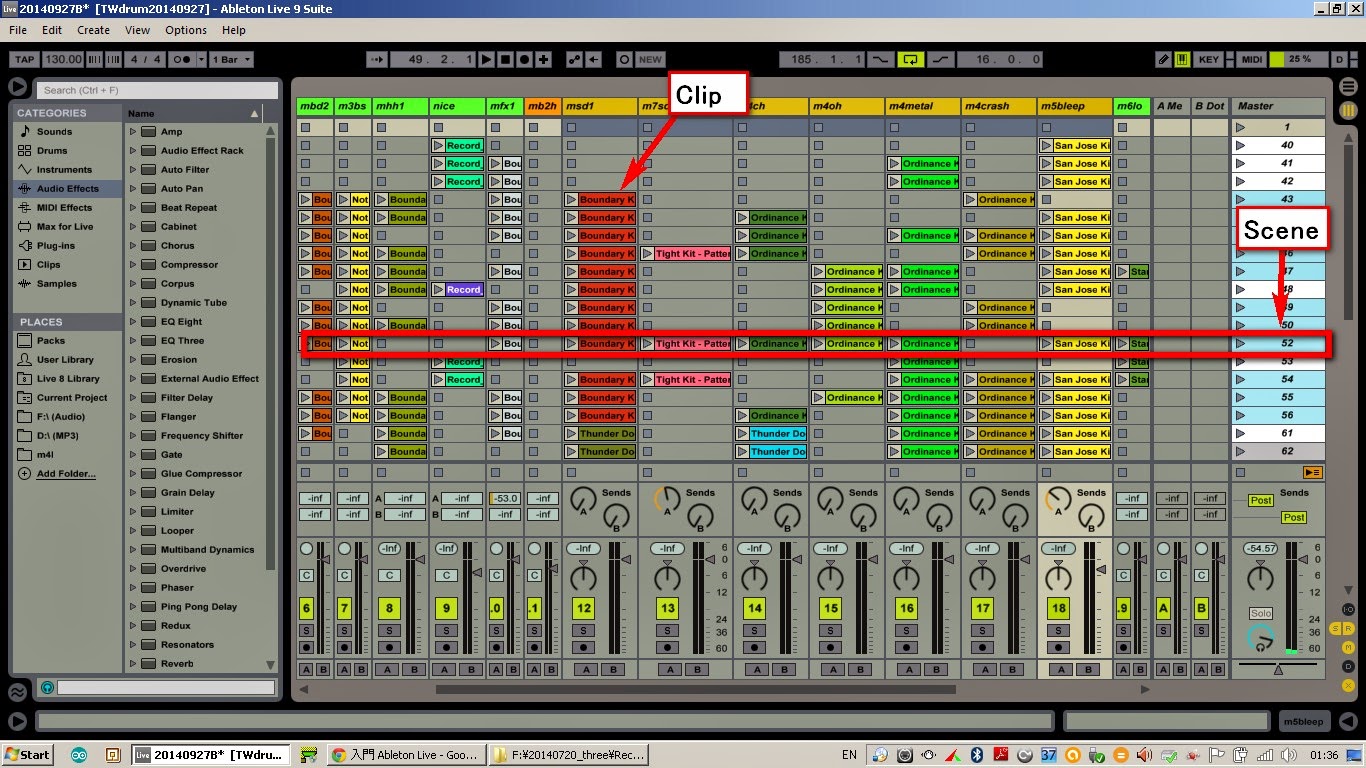Screen dimensions: 1366x768
Task: Open the File menu
Action: coord(18,30)
